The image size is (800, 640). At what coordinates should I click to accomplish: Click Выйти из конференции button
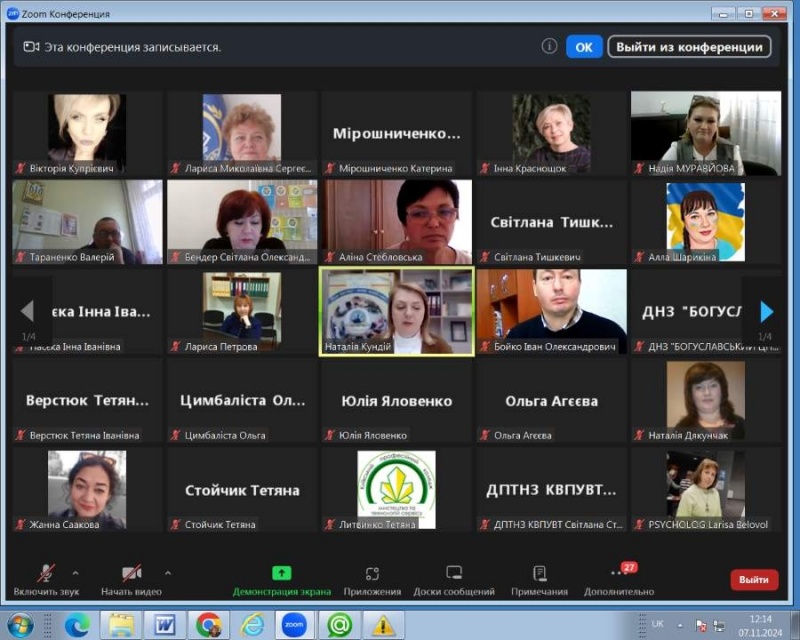pos(689,47)
